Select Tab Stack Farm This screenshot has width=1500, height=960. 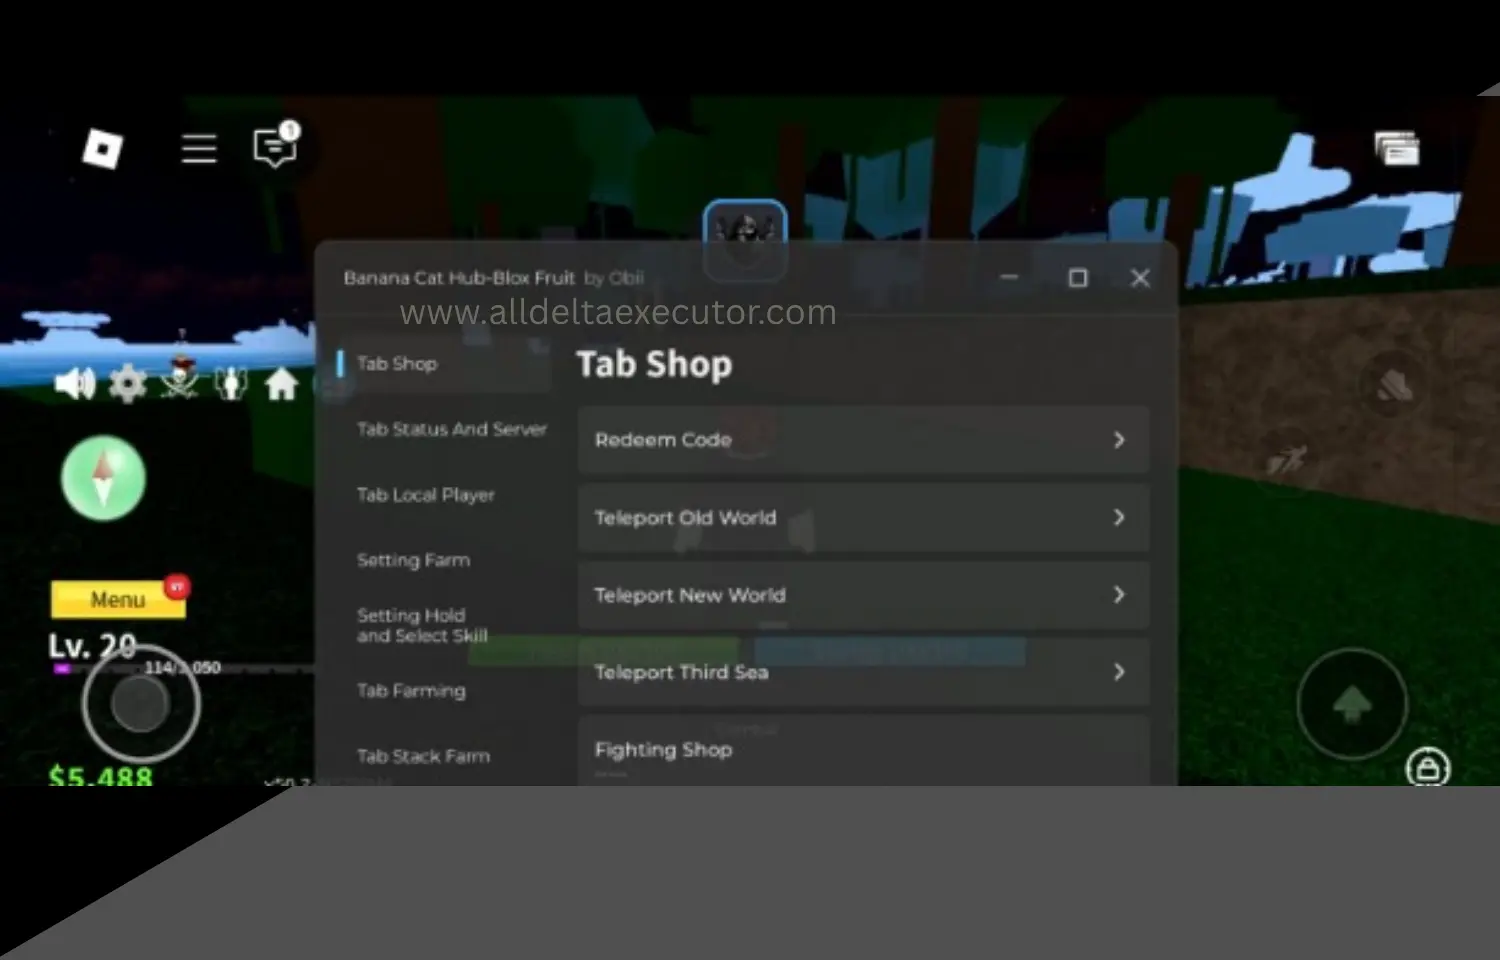tap(423, 756)
